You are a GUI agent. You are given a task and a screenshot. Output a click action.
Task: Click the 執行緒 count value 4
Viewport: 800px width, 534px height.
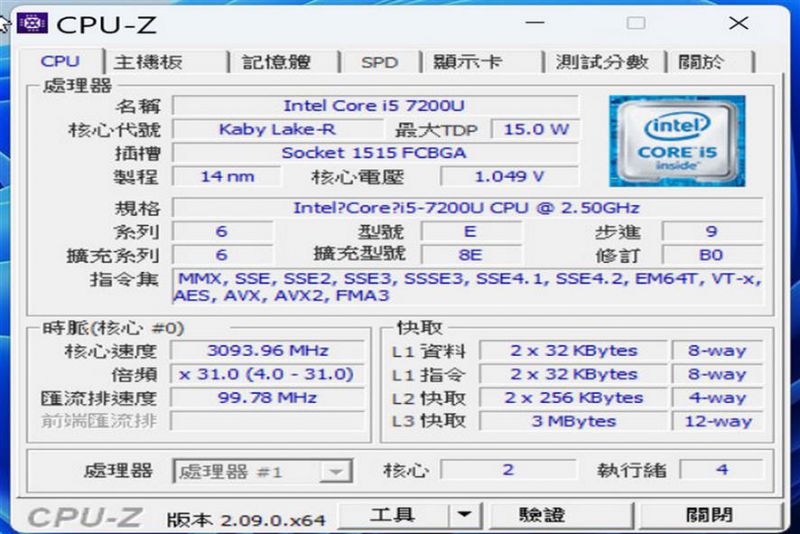(x=721, y=469)
